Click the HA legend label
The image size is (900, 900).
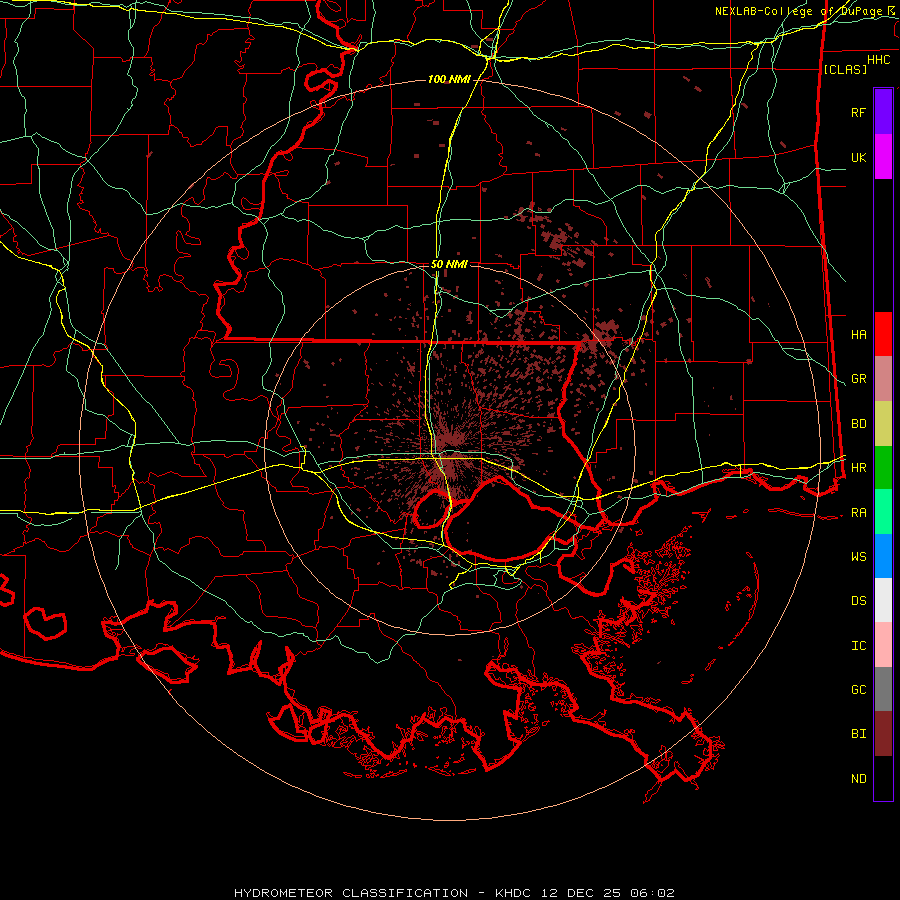(x=858, y=335)
